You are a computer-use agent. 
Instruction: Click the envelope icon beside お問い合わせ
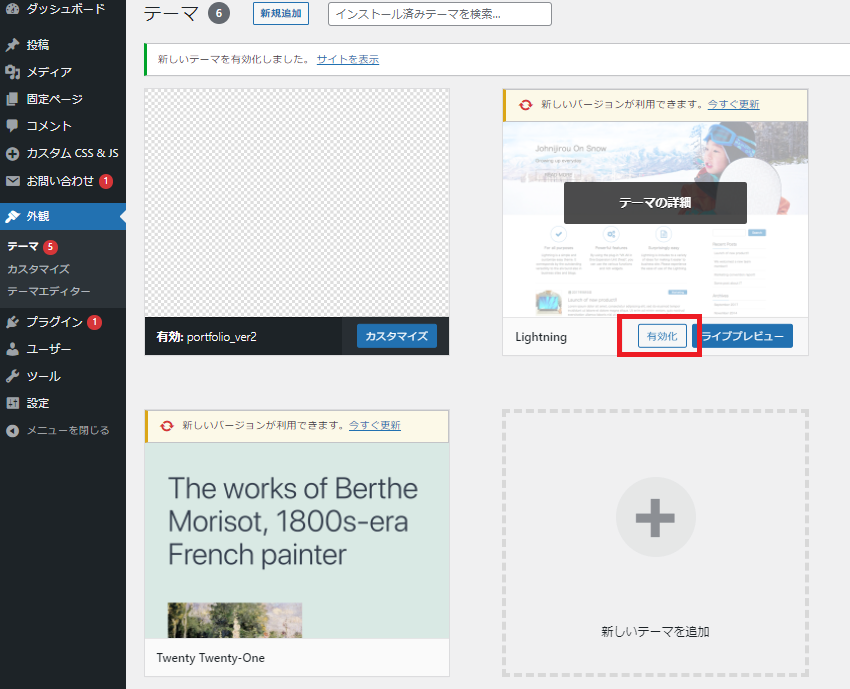click(12, 181)
